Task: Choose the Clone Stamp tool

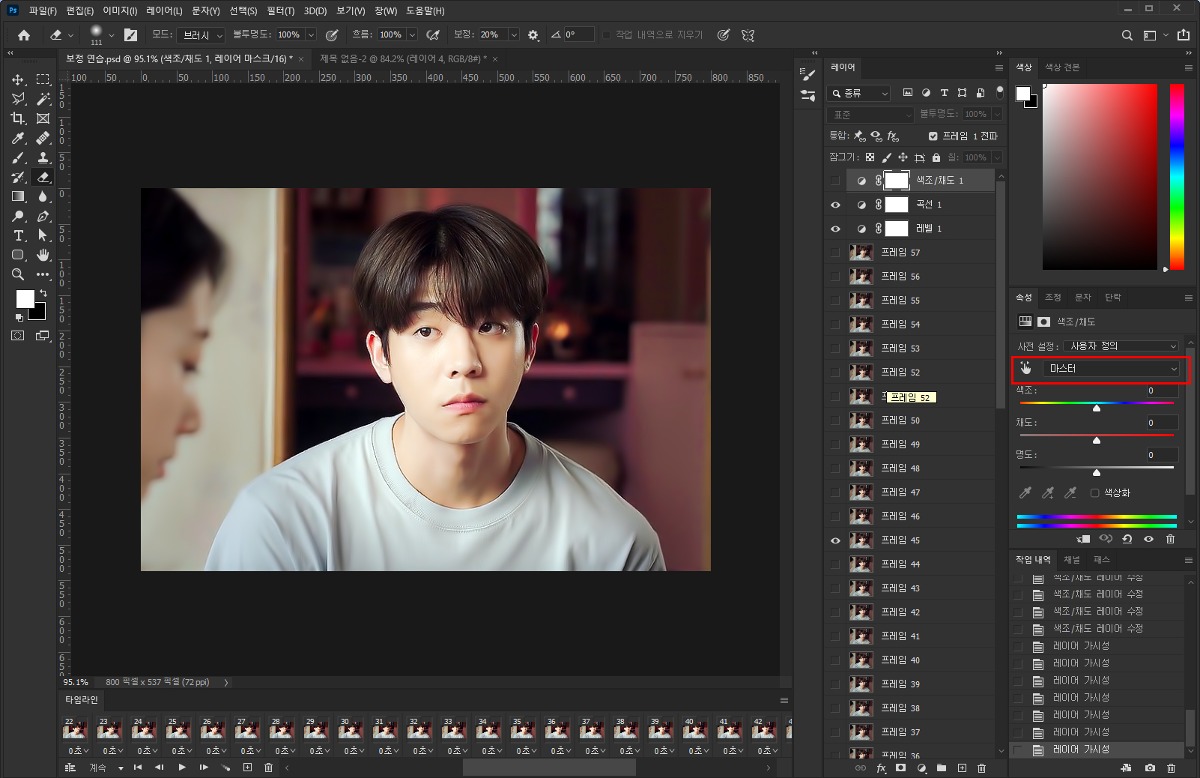Action: [43, 157]
